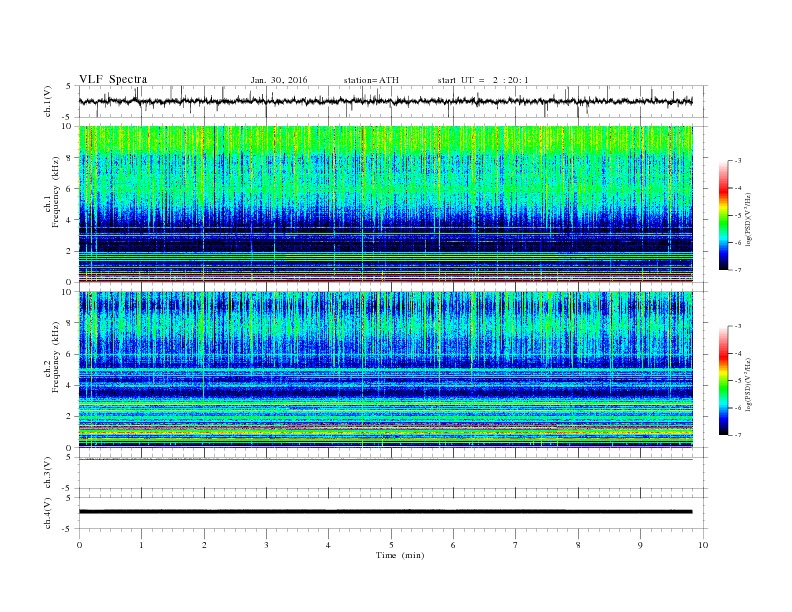Click the time axis tick label '3'
Viewport: 792px width, 612px height.
[266, 545]
